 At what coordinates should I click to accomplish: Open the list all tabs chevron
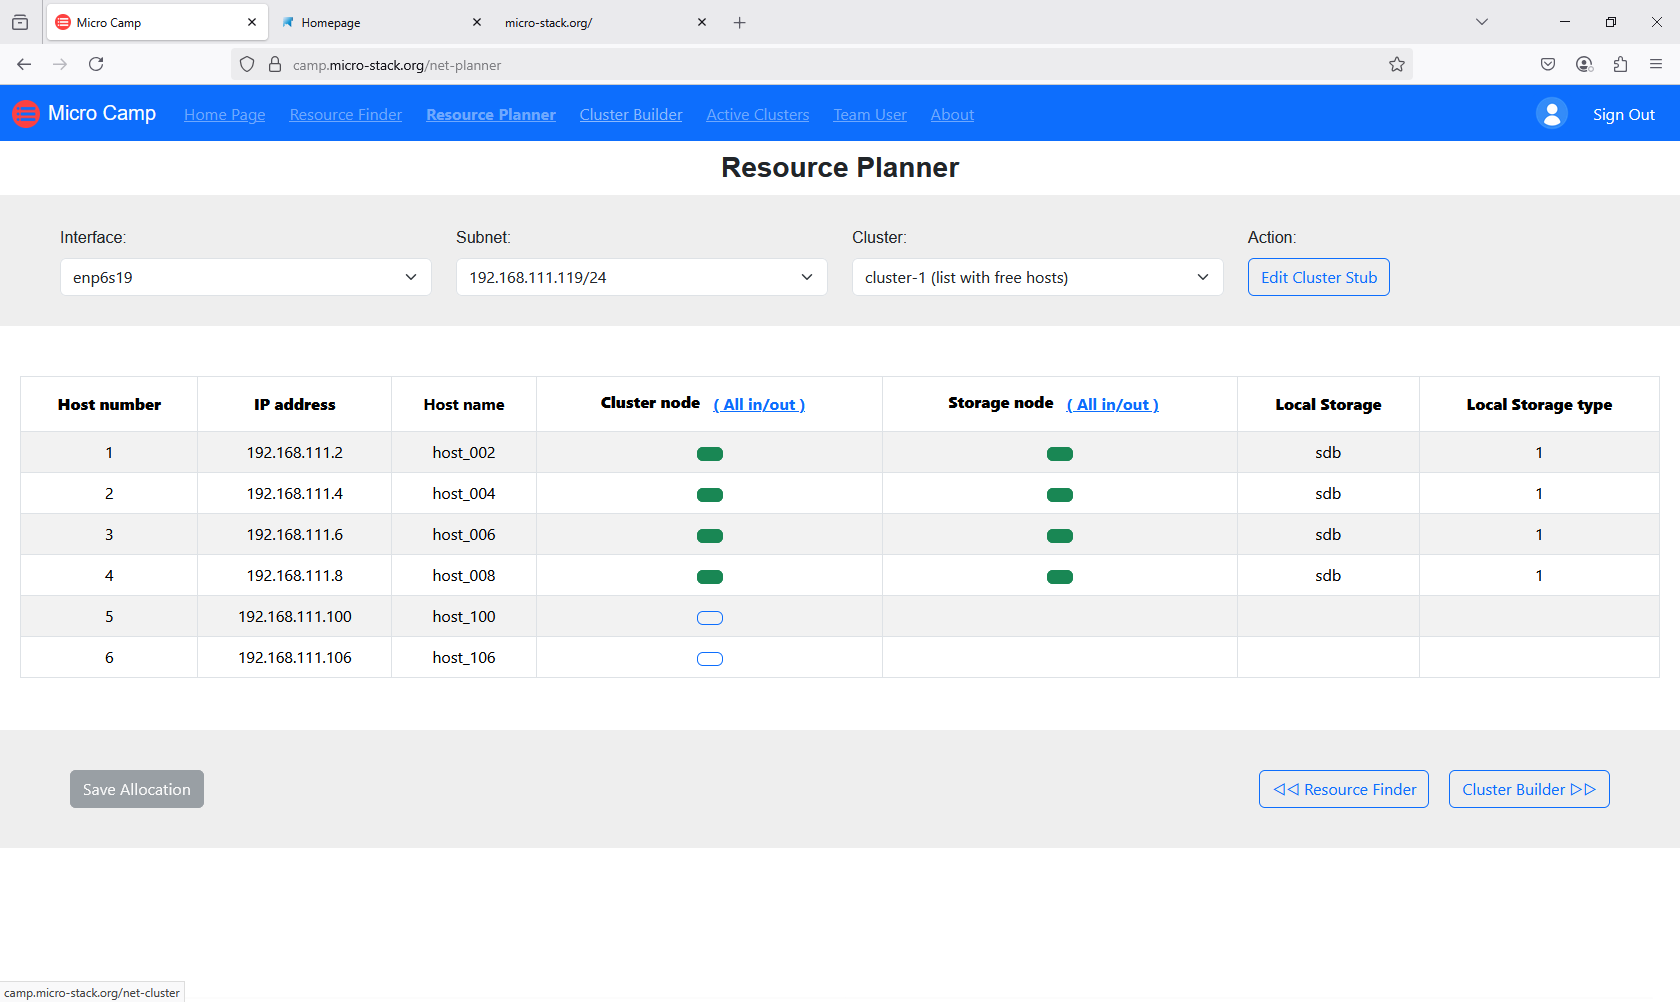pyautogui.click(x=1482, y=22)
